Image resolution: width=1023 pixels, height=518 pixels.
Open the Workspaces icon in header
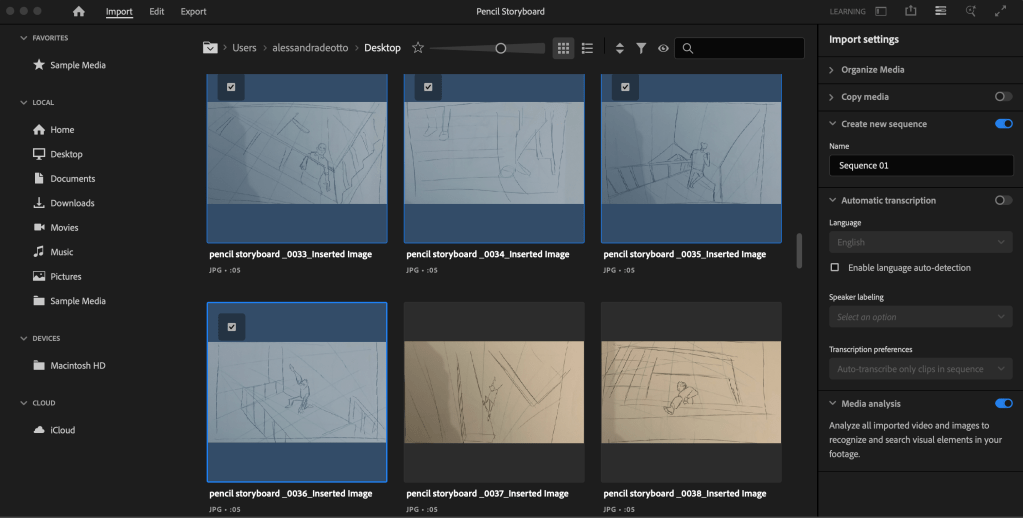tap(940, 11)
